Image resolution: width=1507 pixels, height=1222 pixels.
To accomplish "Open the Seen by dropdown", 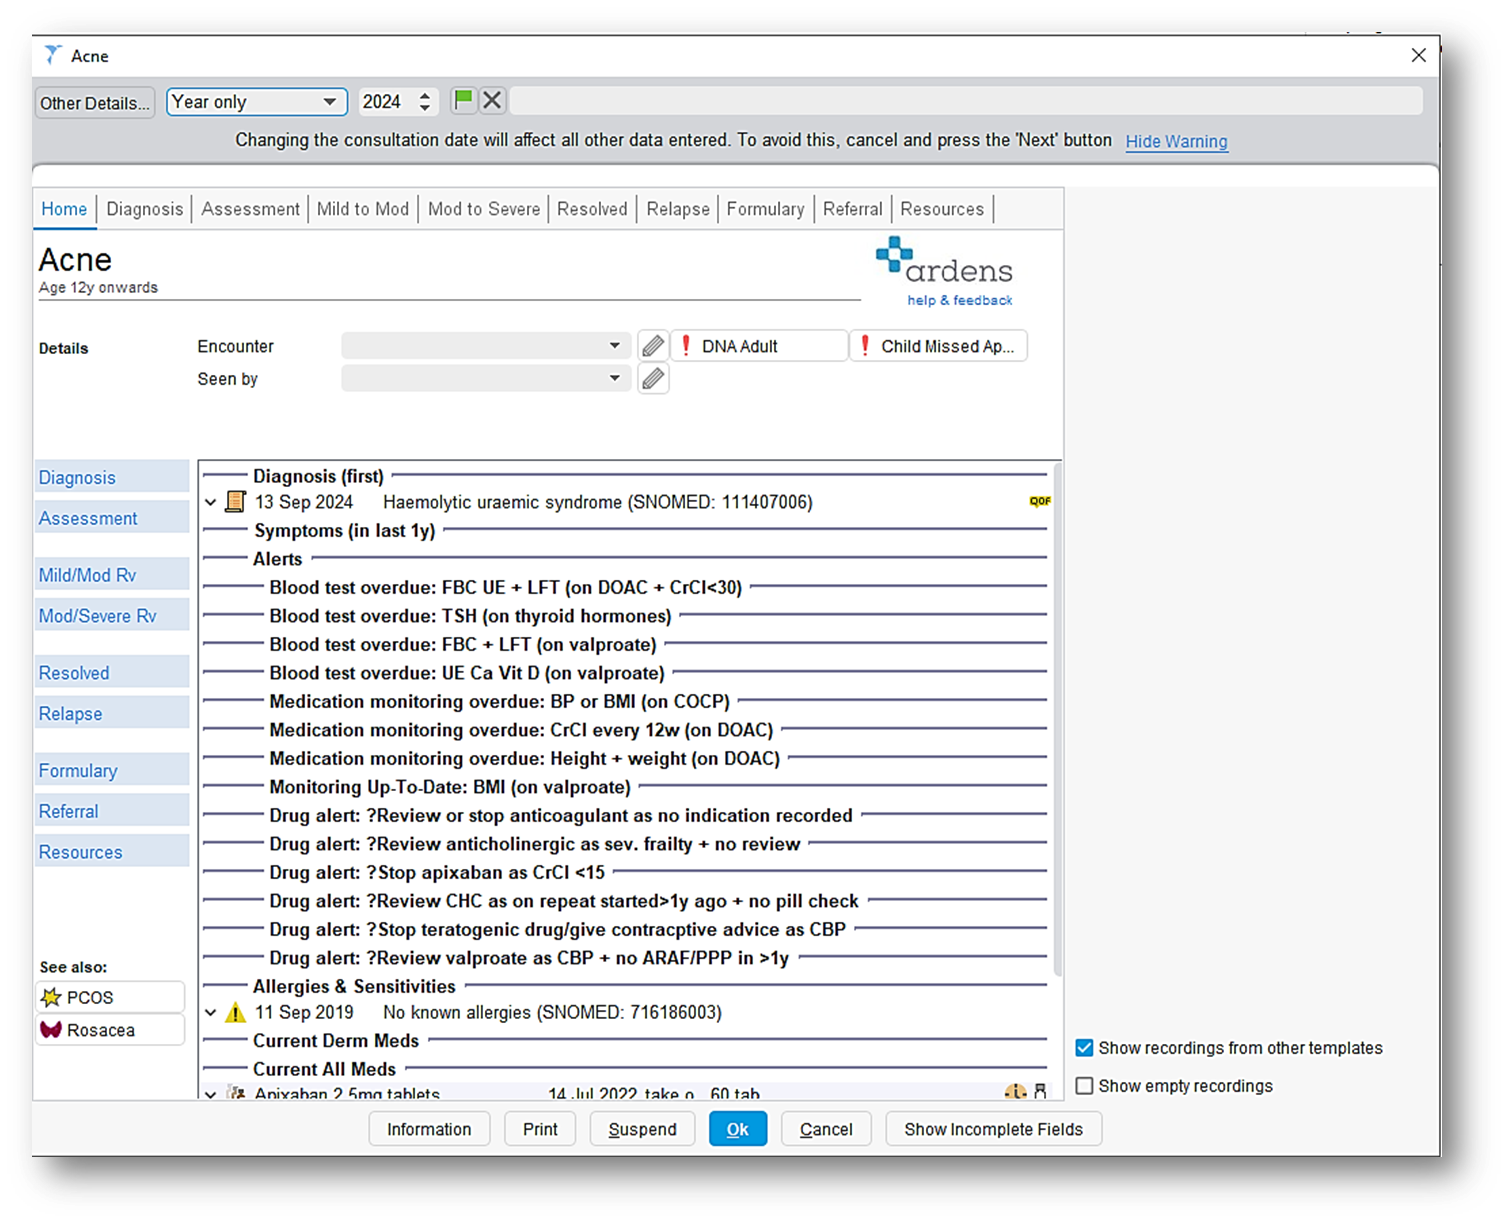I will 485,379.
